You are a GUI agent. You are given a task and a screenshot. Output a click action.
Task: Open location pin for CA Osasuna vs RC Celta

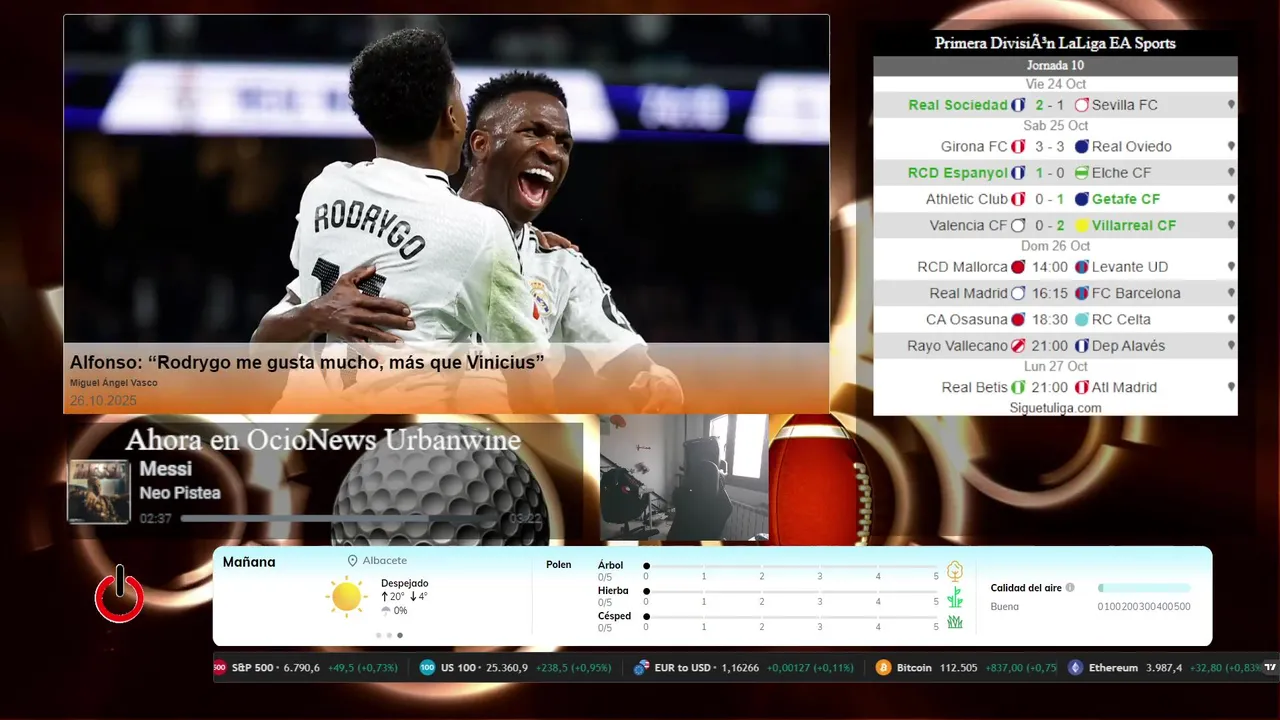point(1231,320)
